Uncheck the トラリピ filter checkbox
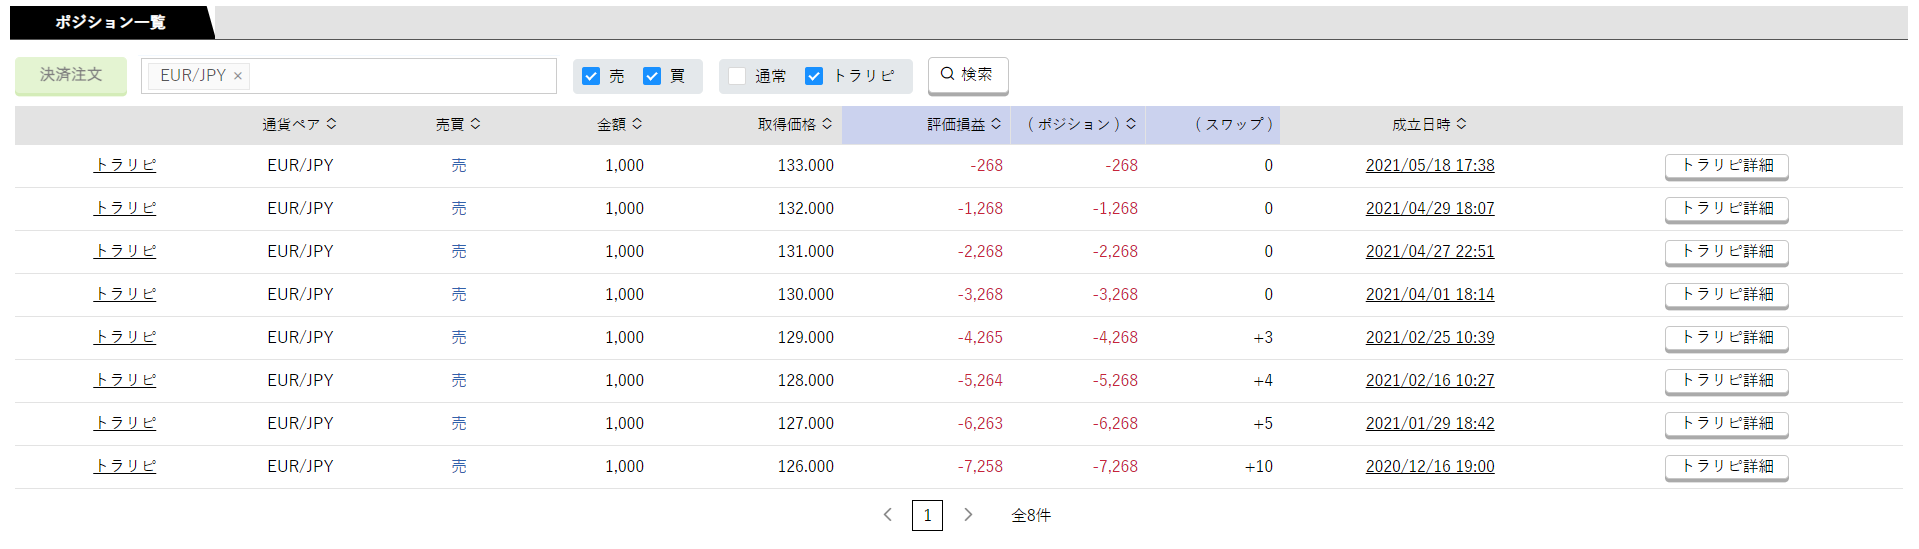The width and height of the screenshot is (1919, 549). tap(814, 76)
